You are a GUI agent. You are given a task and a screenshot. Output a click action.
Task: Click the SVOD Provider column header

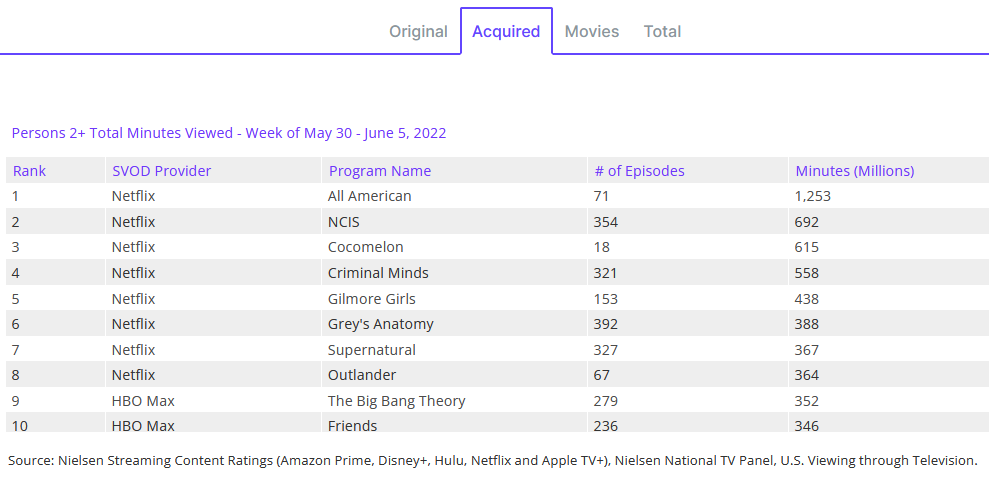(162, 171)
